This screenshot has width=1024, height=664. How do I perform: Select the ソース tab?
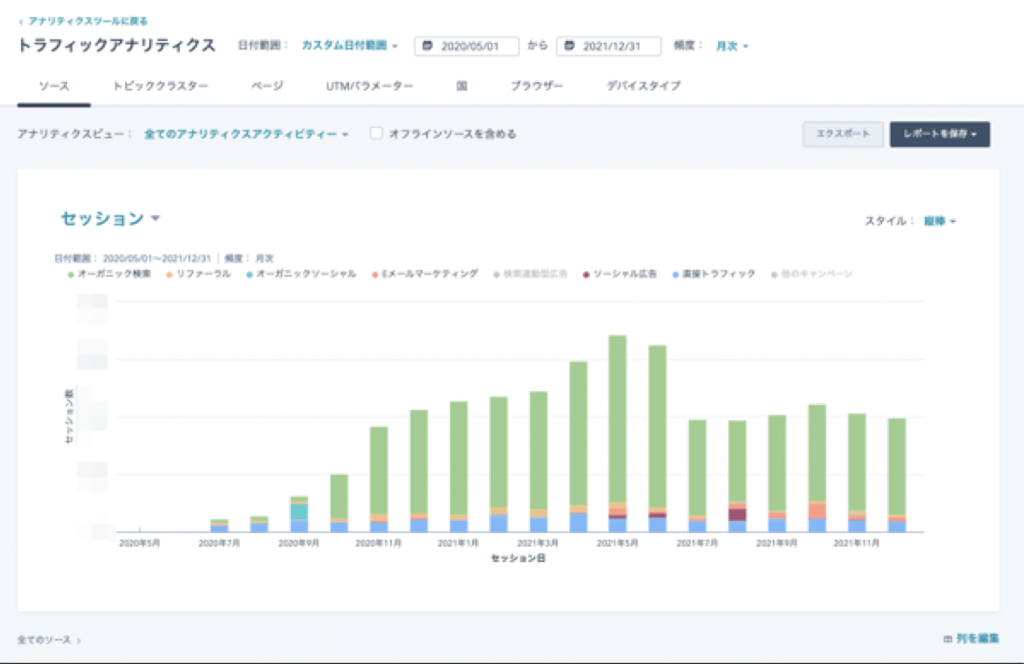[54, 86]
